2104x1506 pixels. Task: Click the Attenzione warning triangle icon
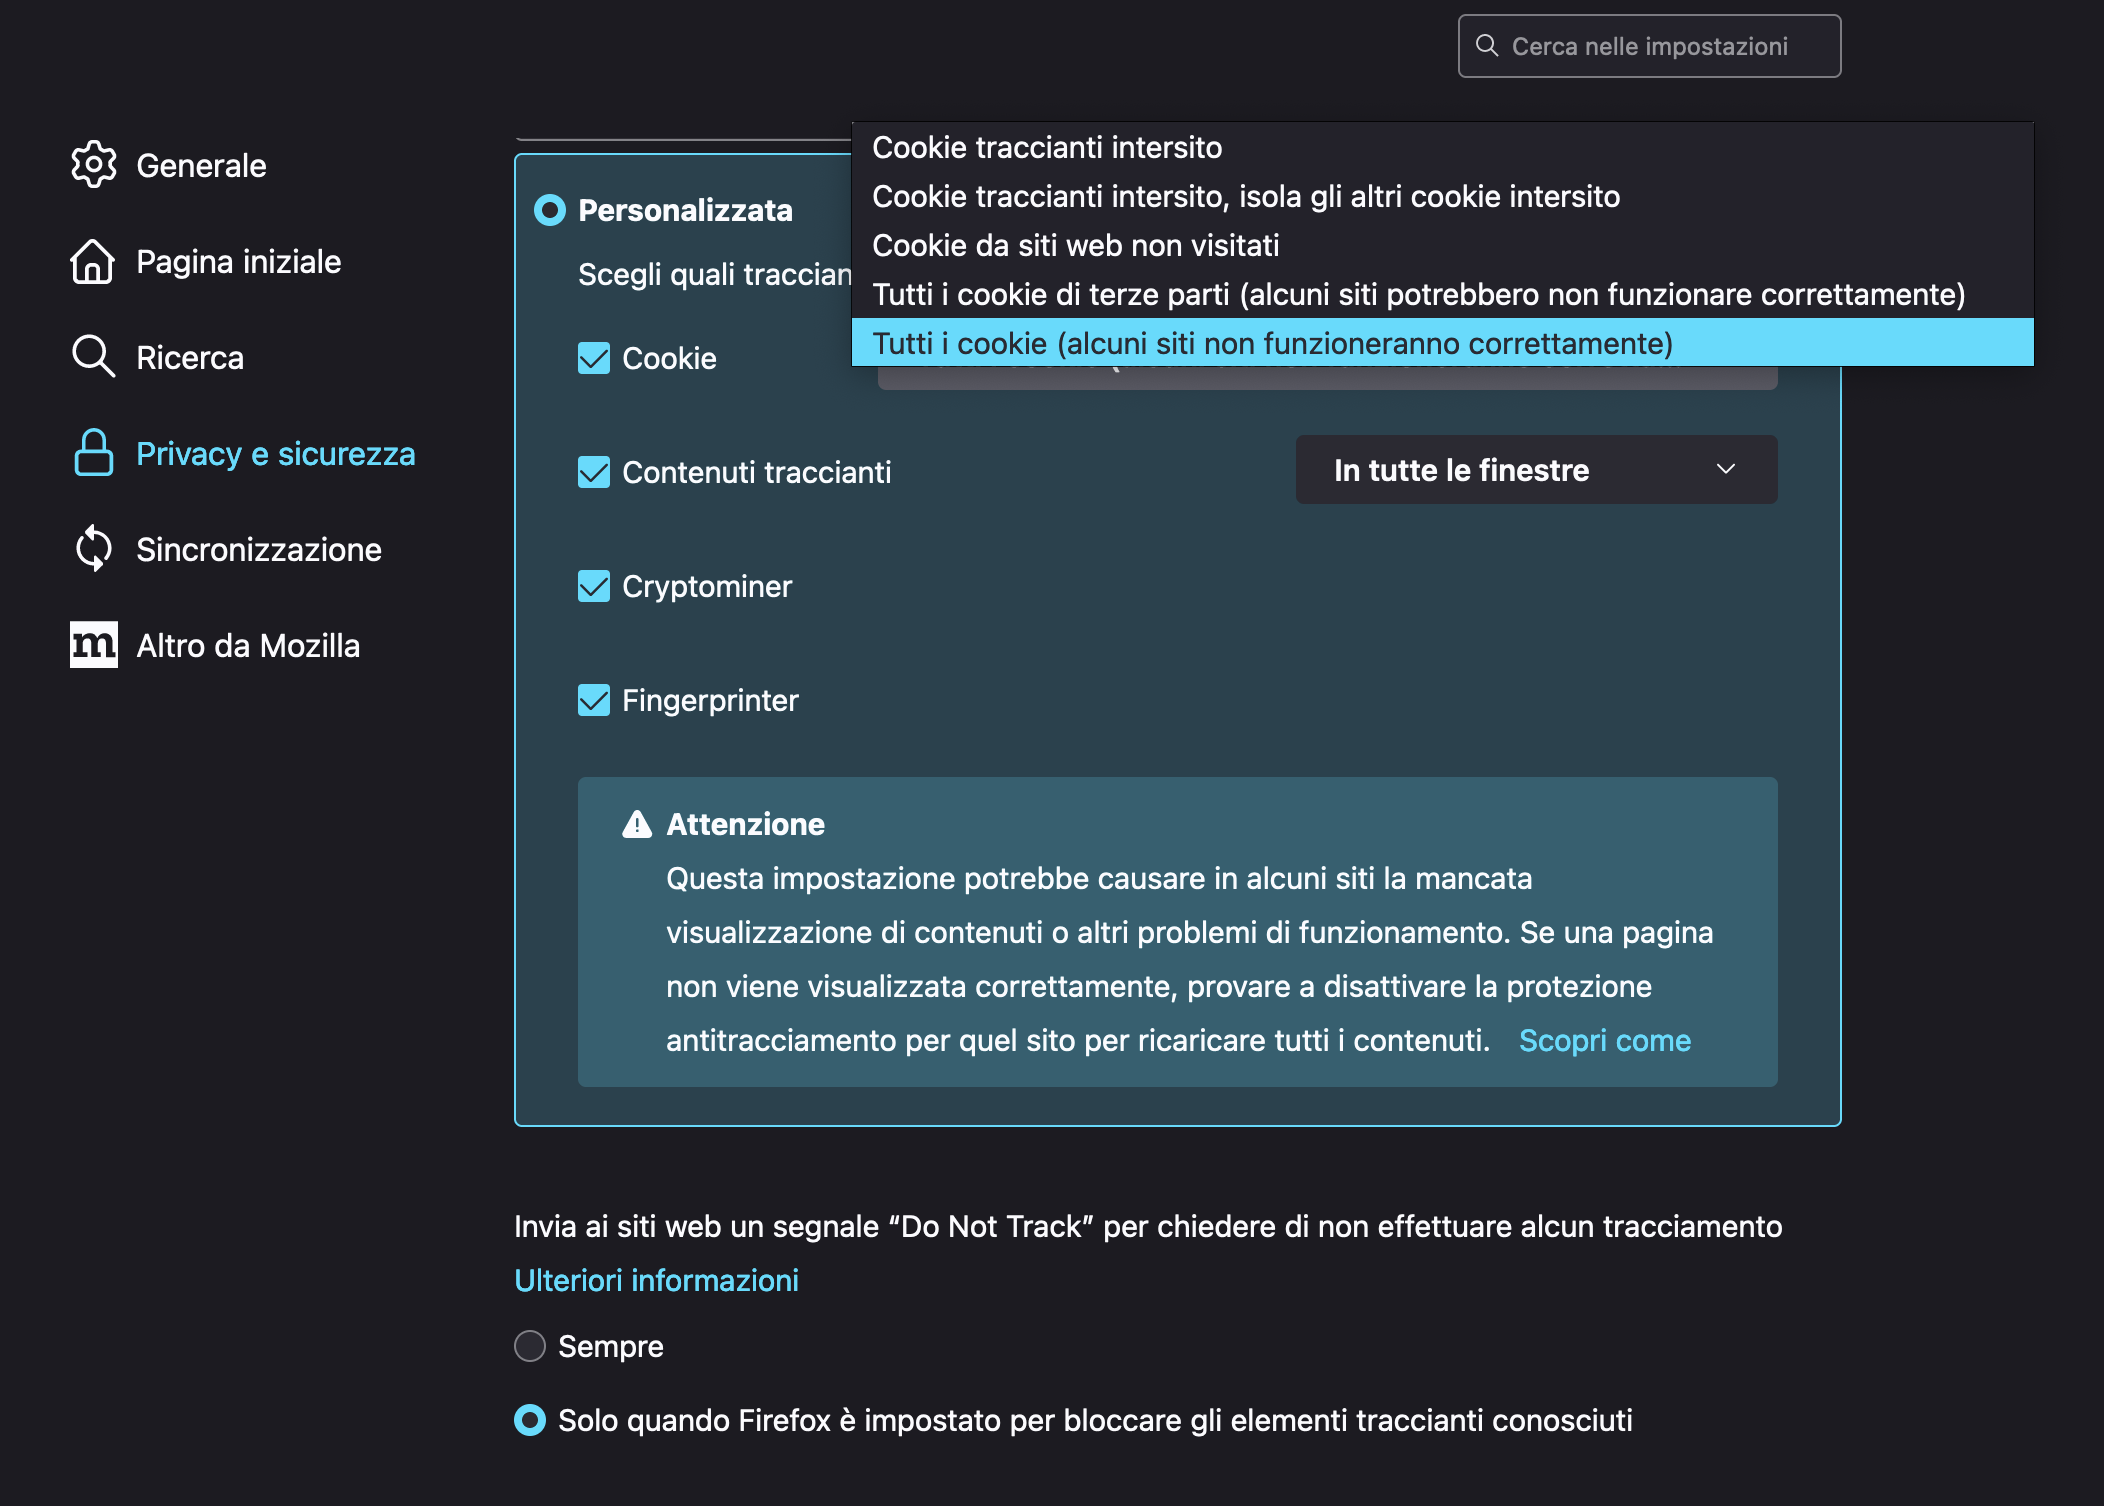click(x=637, y=824)
